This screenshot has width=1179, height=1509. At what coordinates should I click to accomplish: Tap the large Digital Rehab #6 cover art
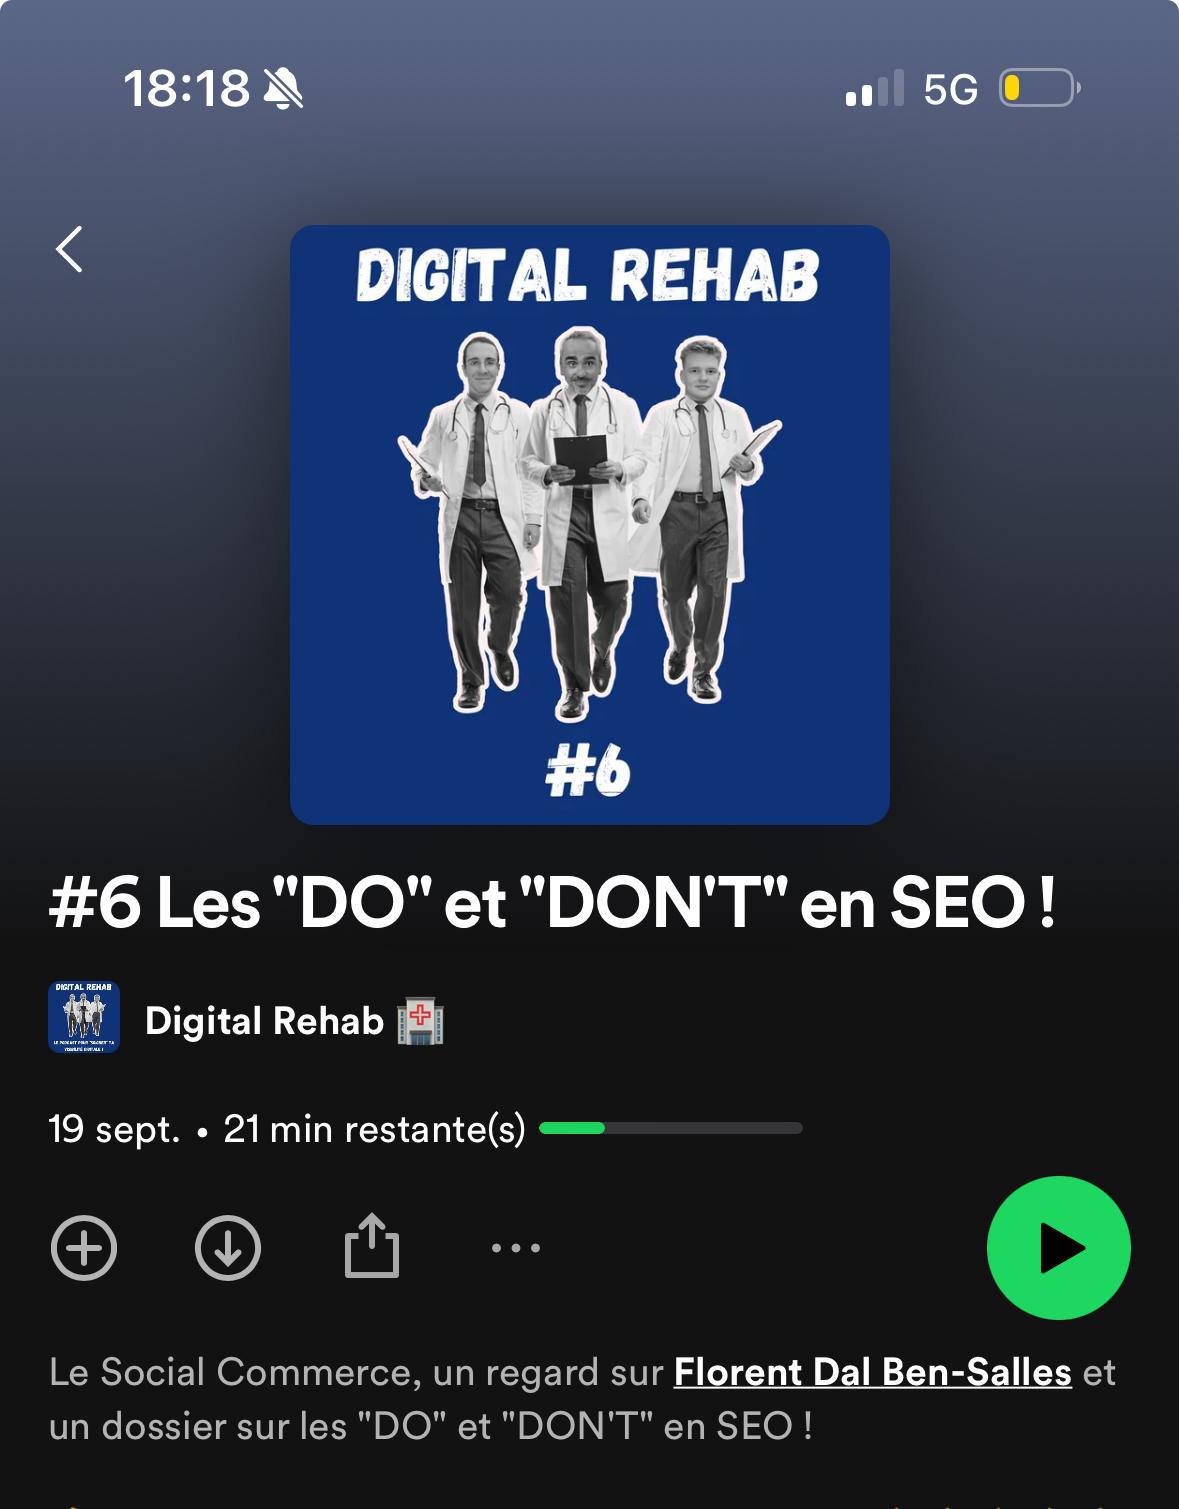pos(590,525)
